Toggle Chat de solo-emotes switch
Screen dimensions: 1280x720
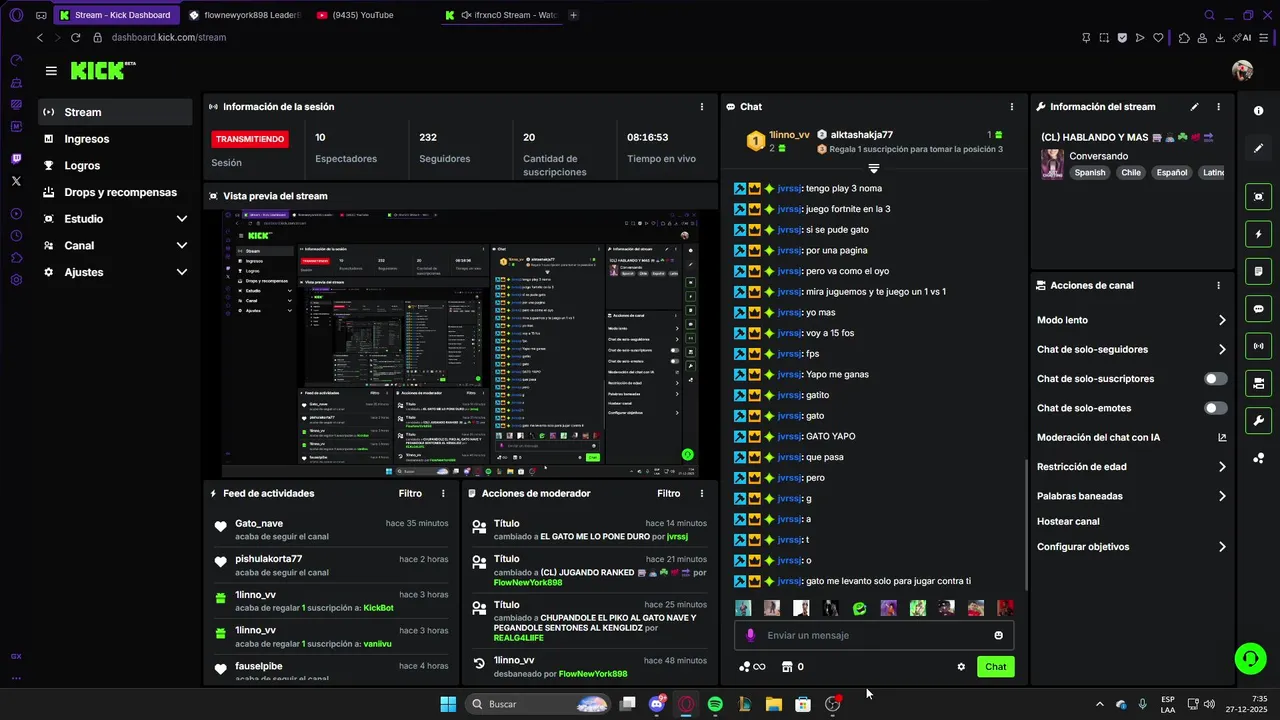[x=1215, y=408]
